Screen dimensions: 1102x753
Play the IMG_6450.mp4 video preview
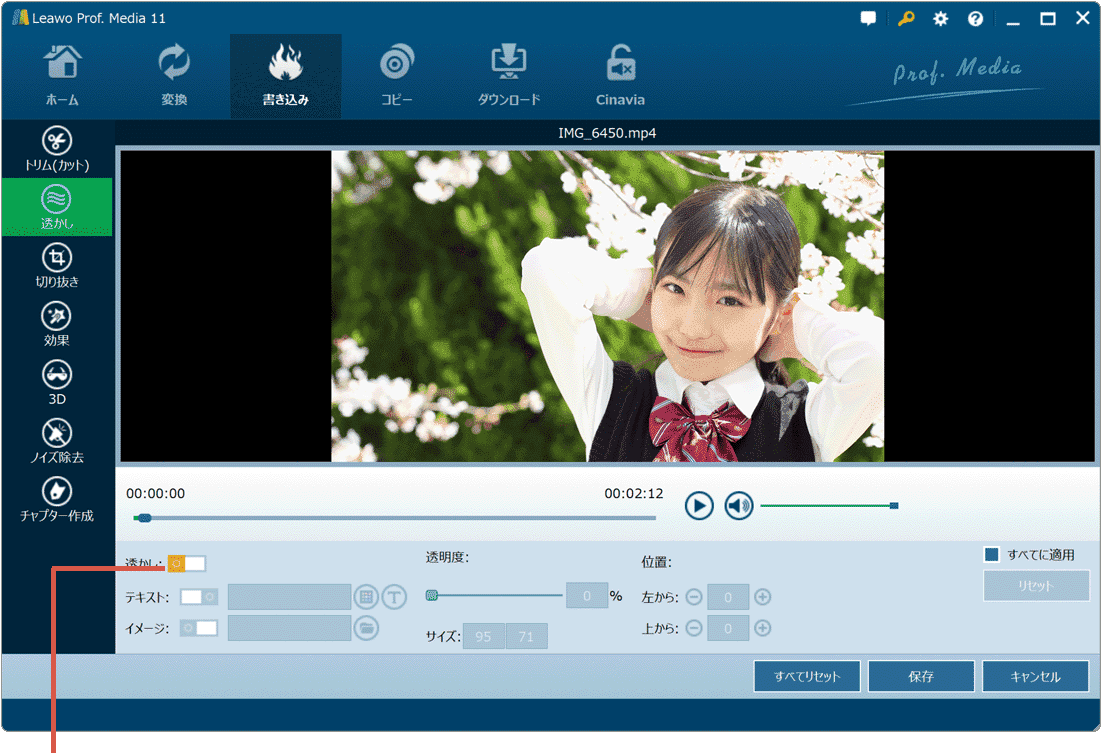pos(699,506)
